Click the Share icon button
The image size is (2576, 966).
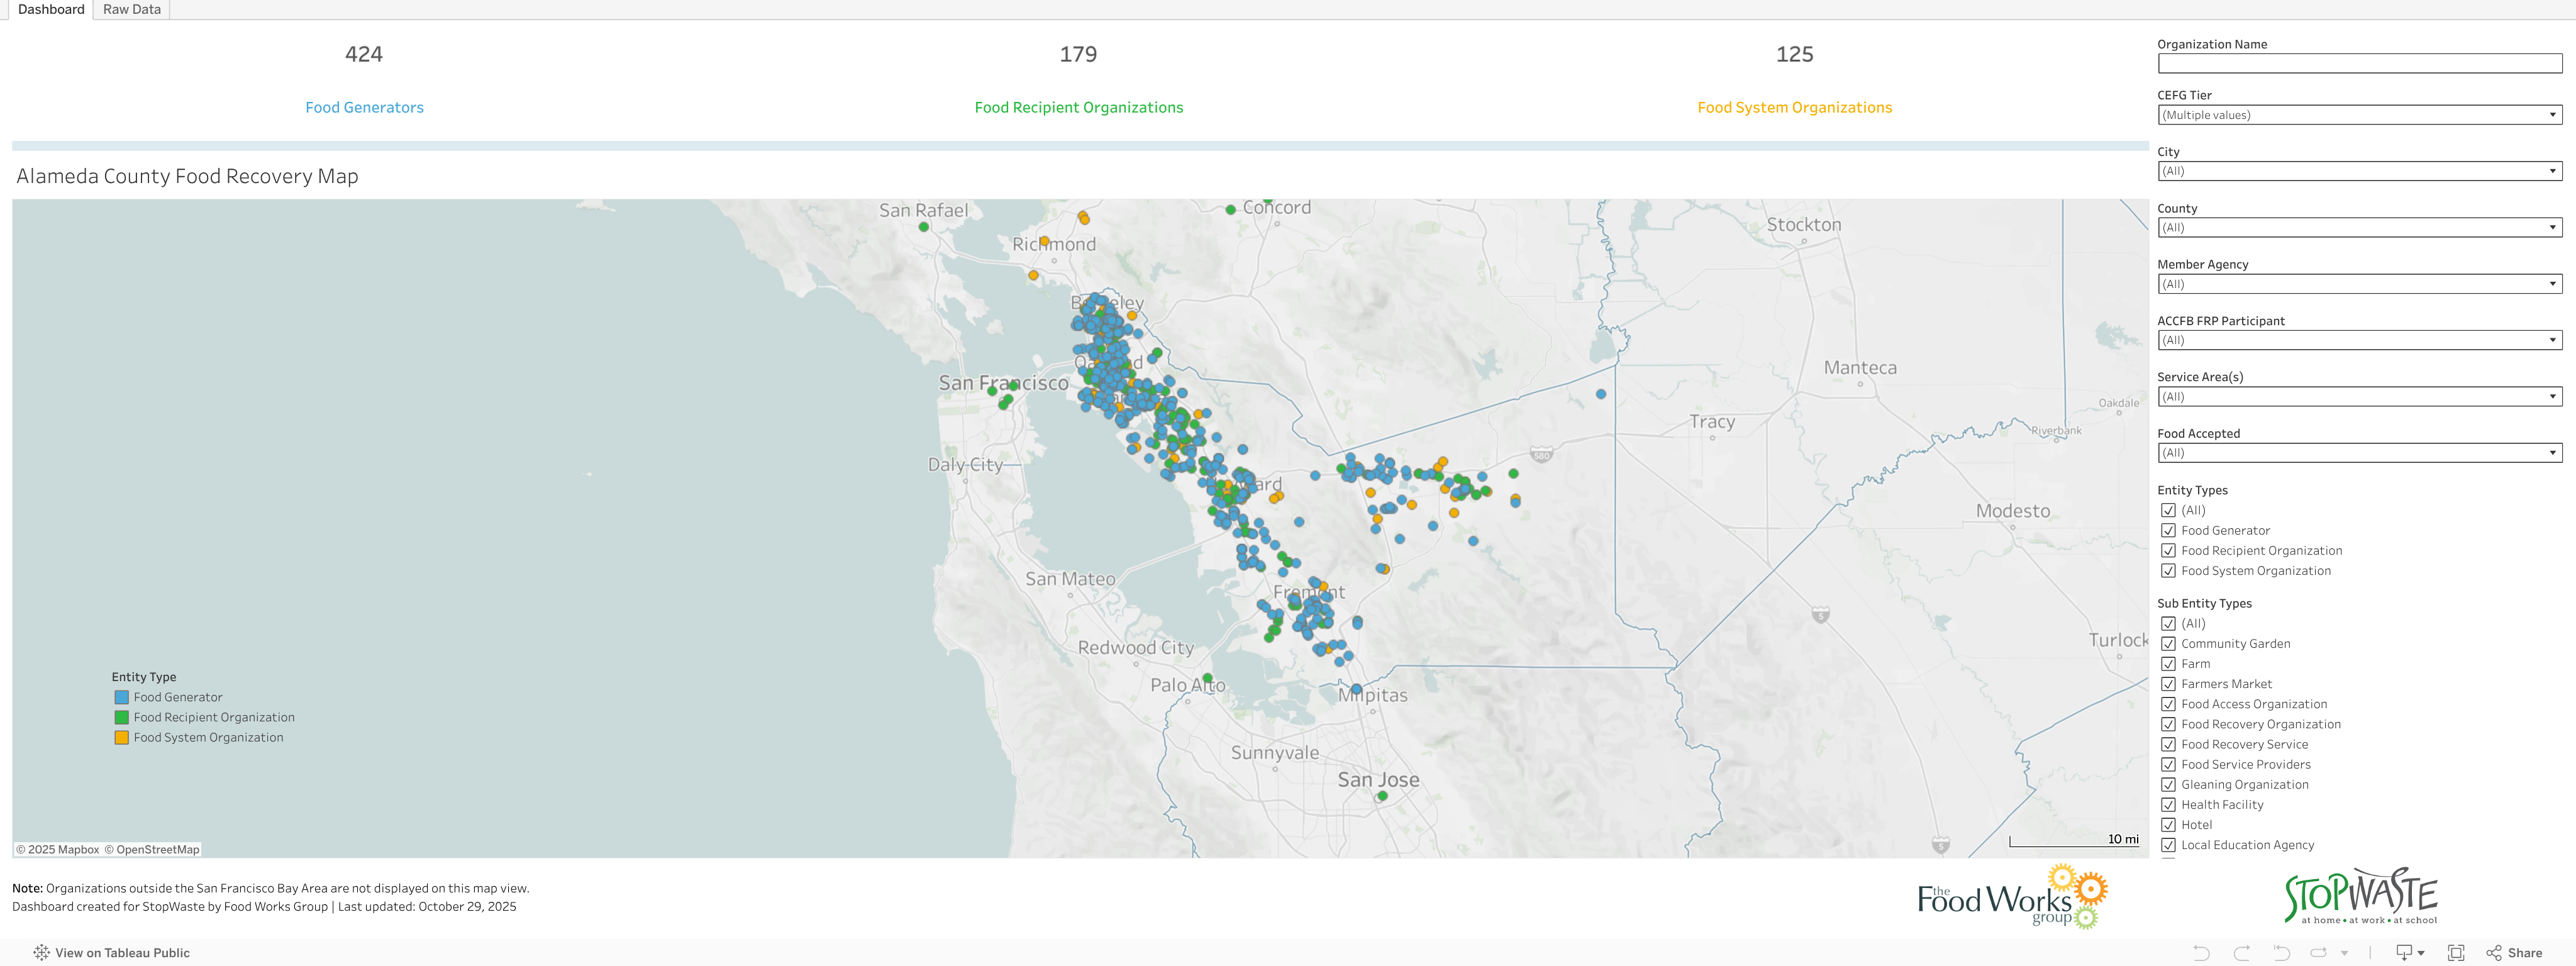click(2514, 953)
